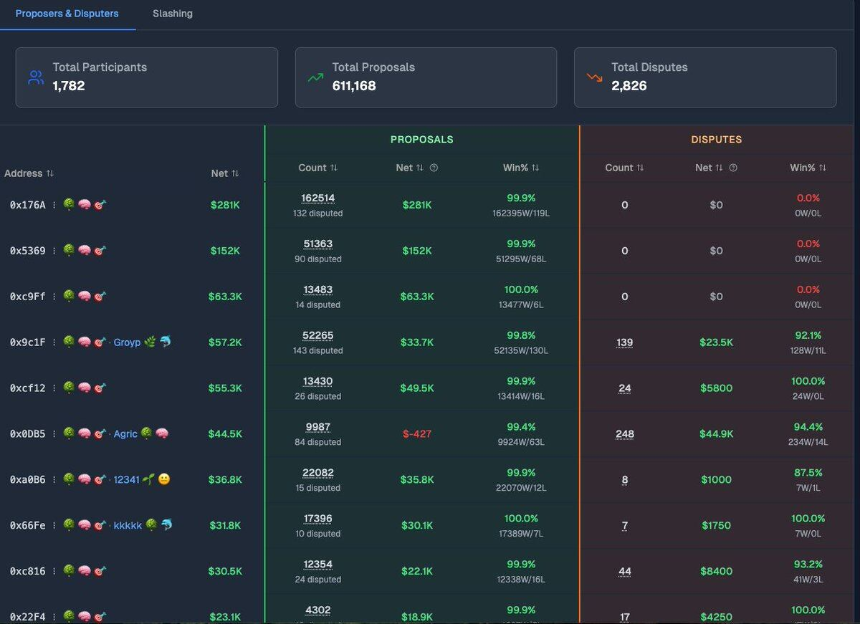Open the three-dot menu beside 0xc9Ff
Screen dimensions: 860x624
[x=54, y=296]
